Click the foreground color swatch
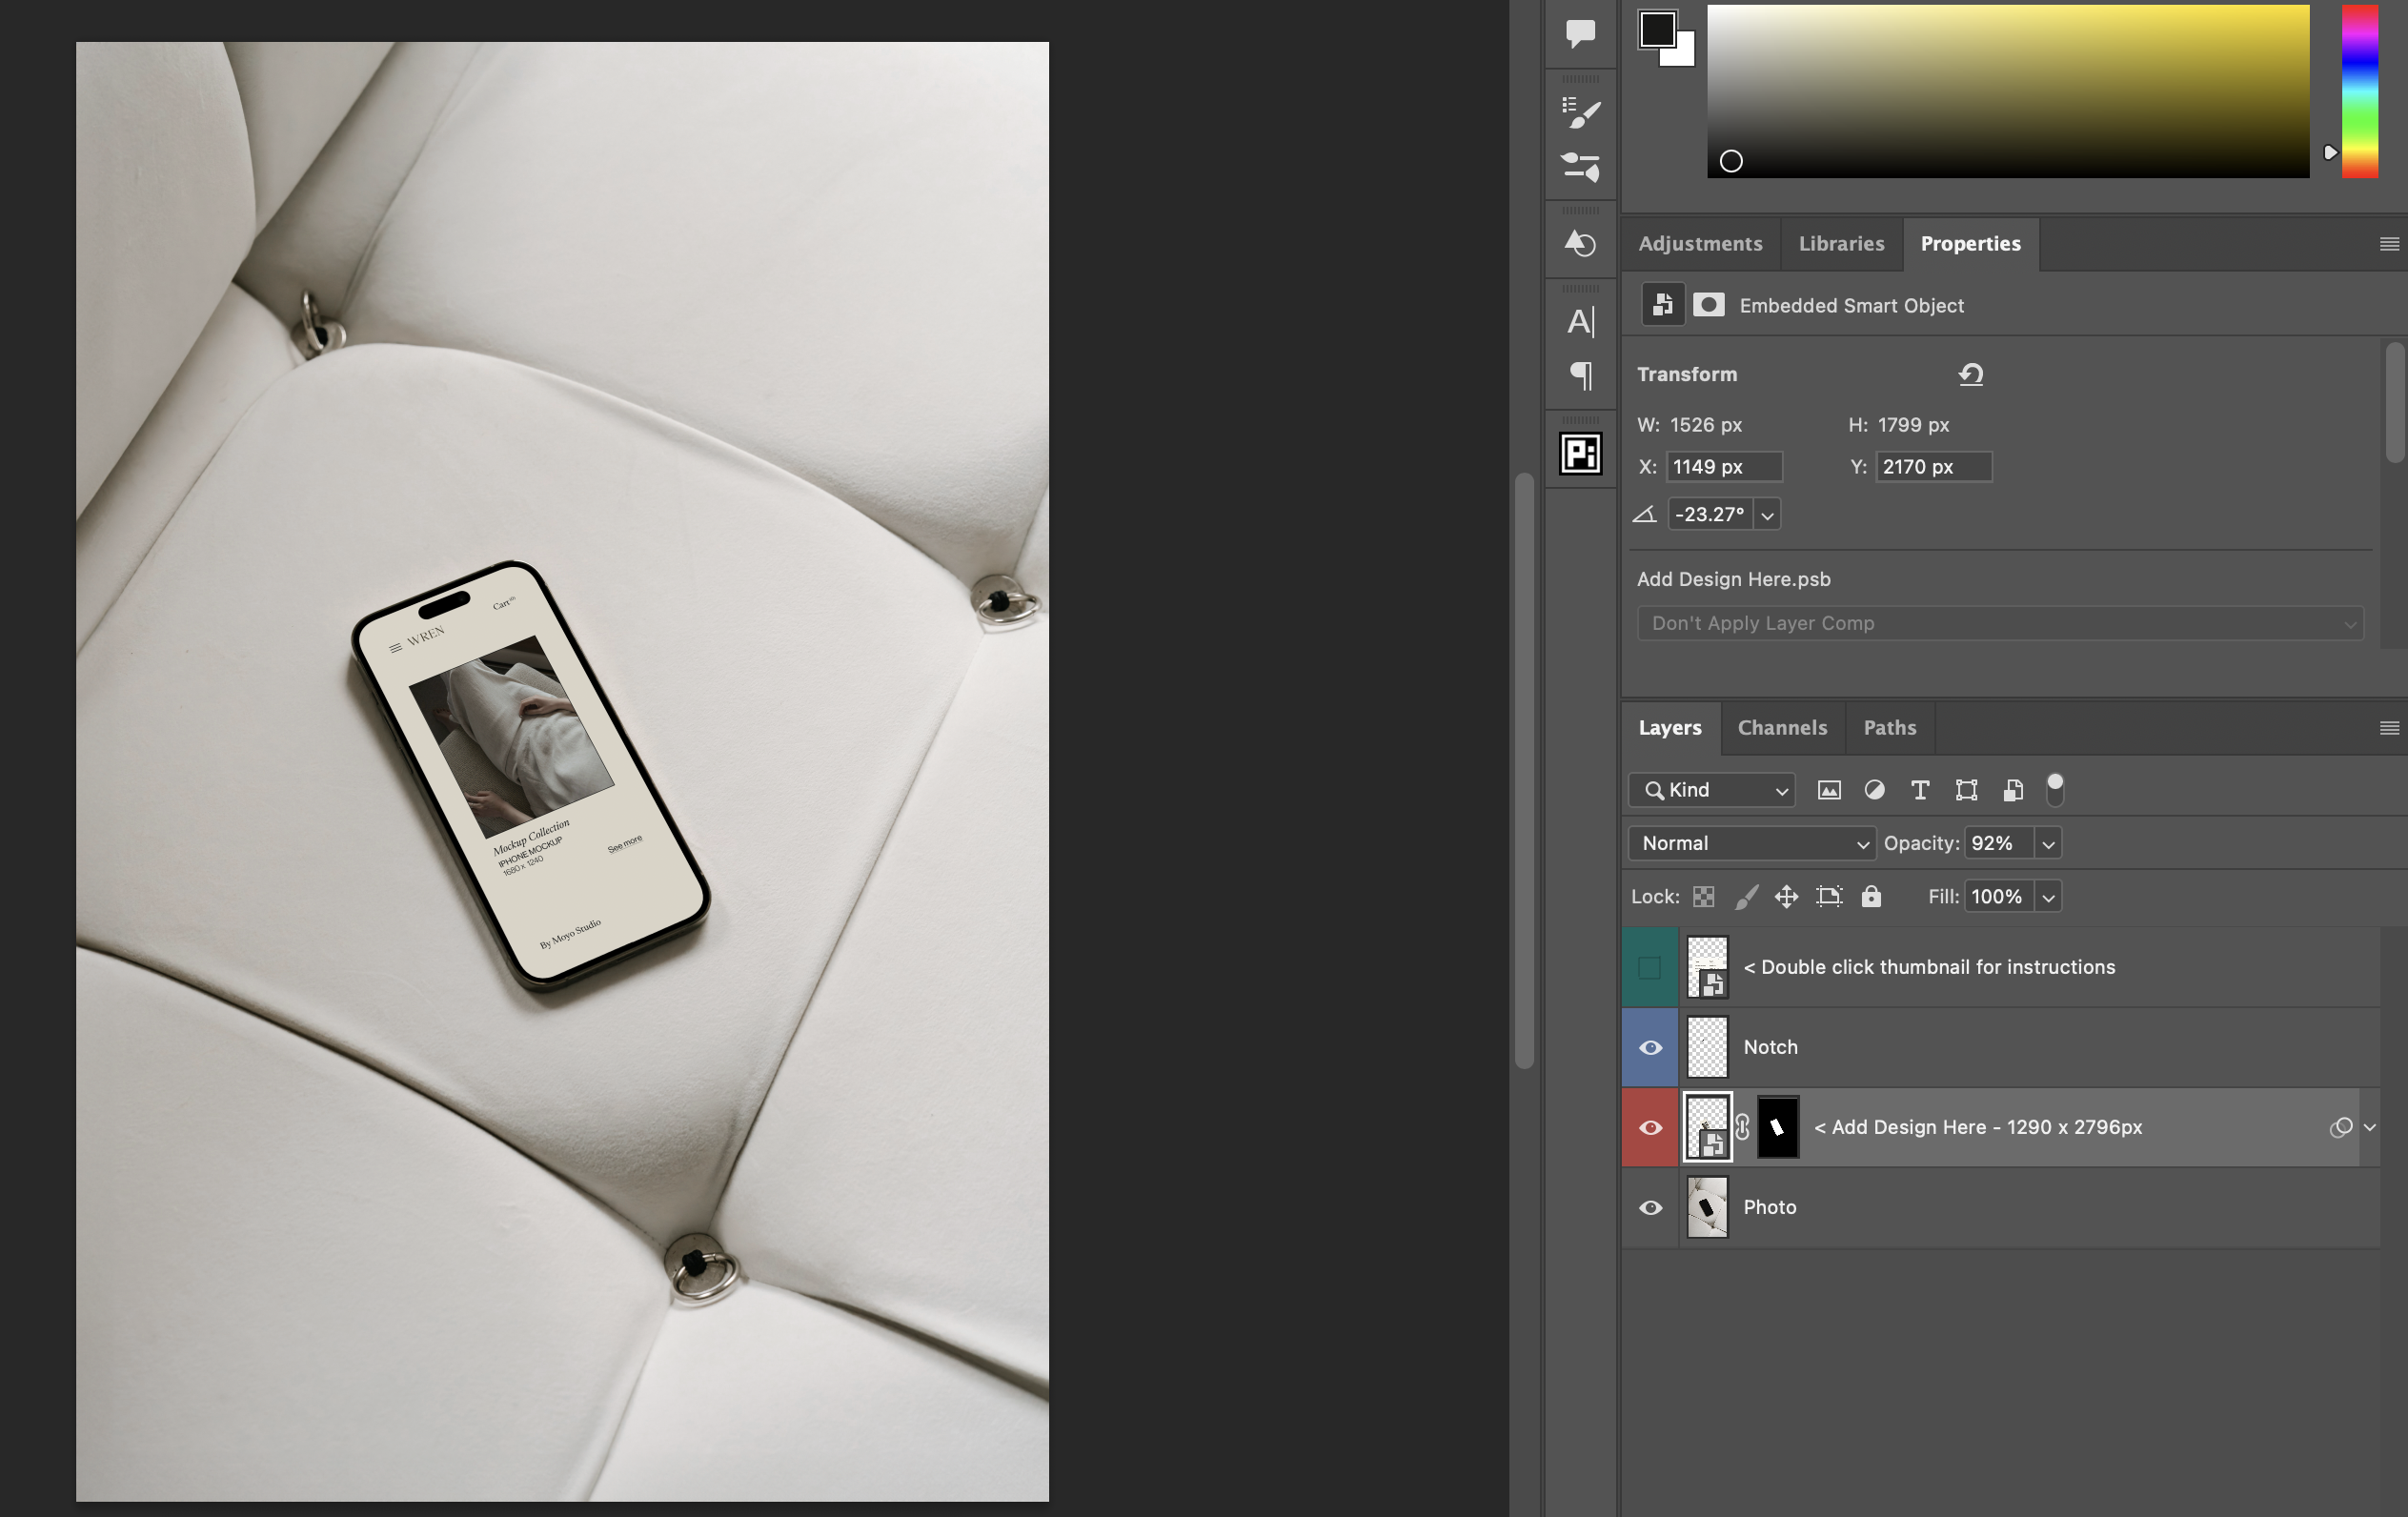2408x1517 pixels. (x=1656, y=29)
